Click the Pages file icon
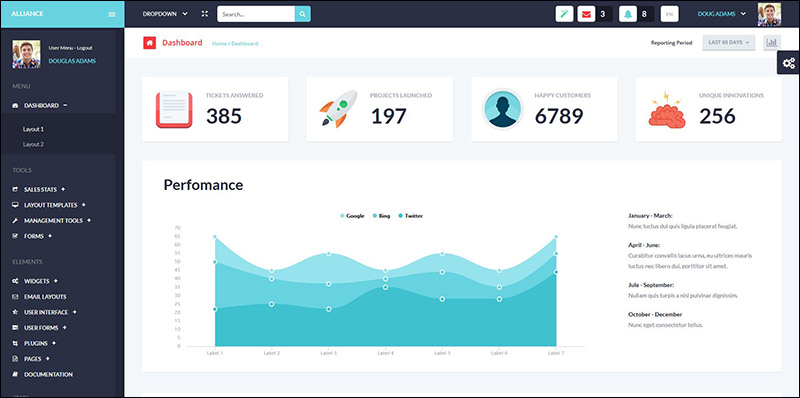Screen dimensions: 800x398 15,359
